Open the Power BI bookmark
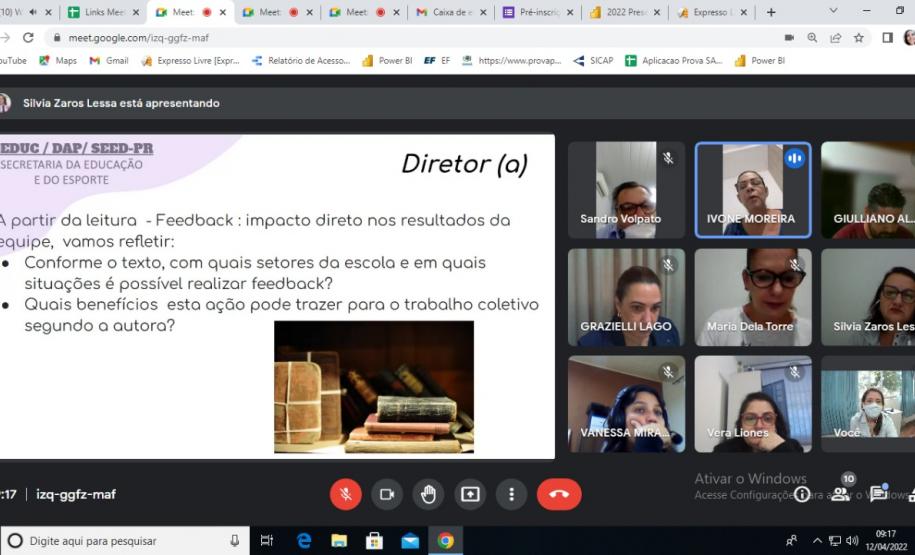 387,61
